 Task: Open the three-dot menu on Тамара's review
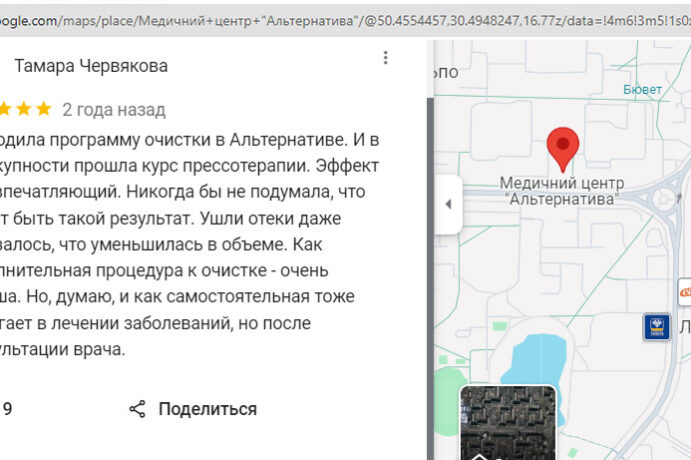[385, 58]
